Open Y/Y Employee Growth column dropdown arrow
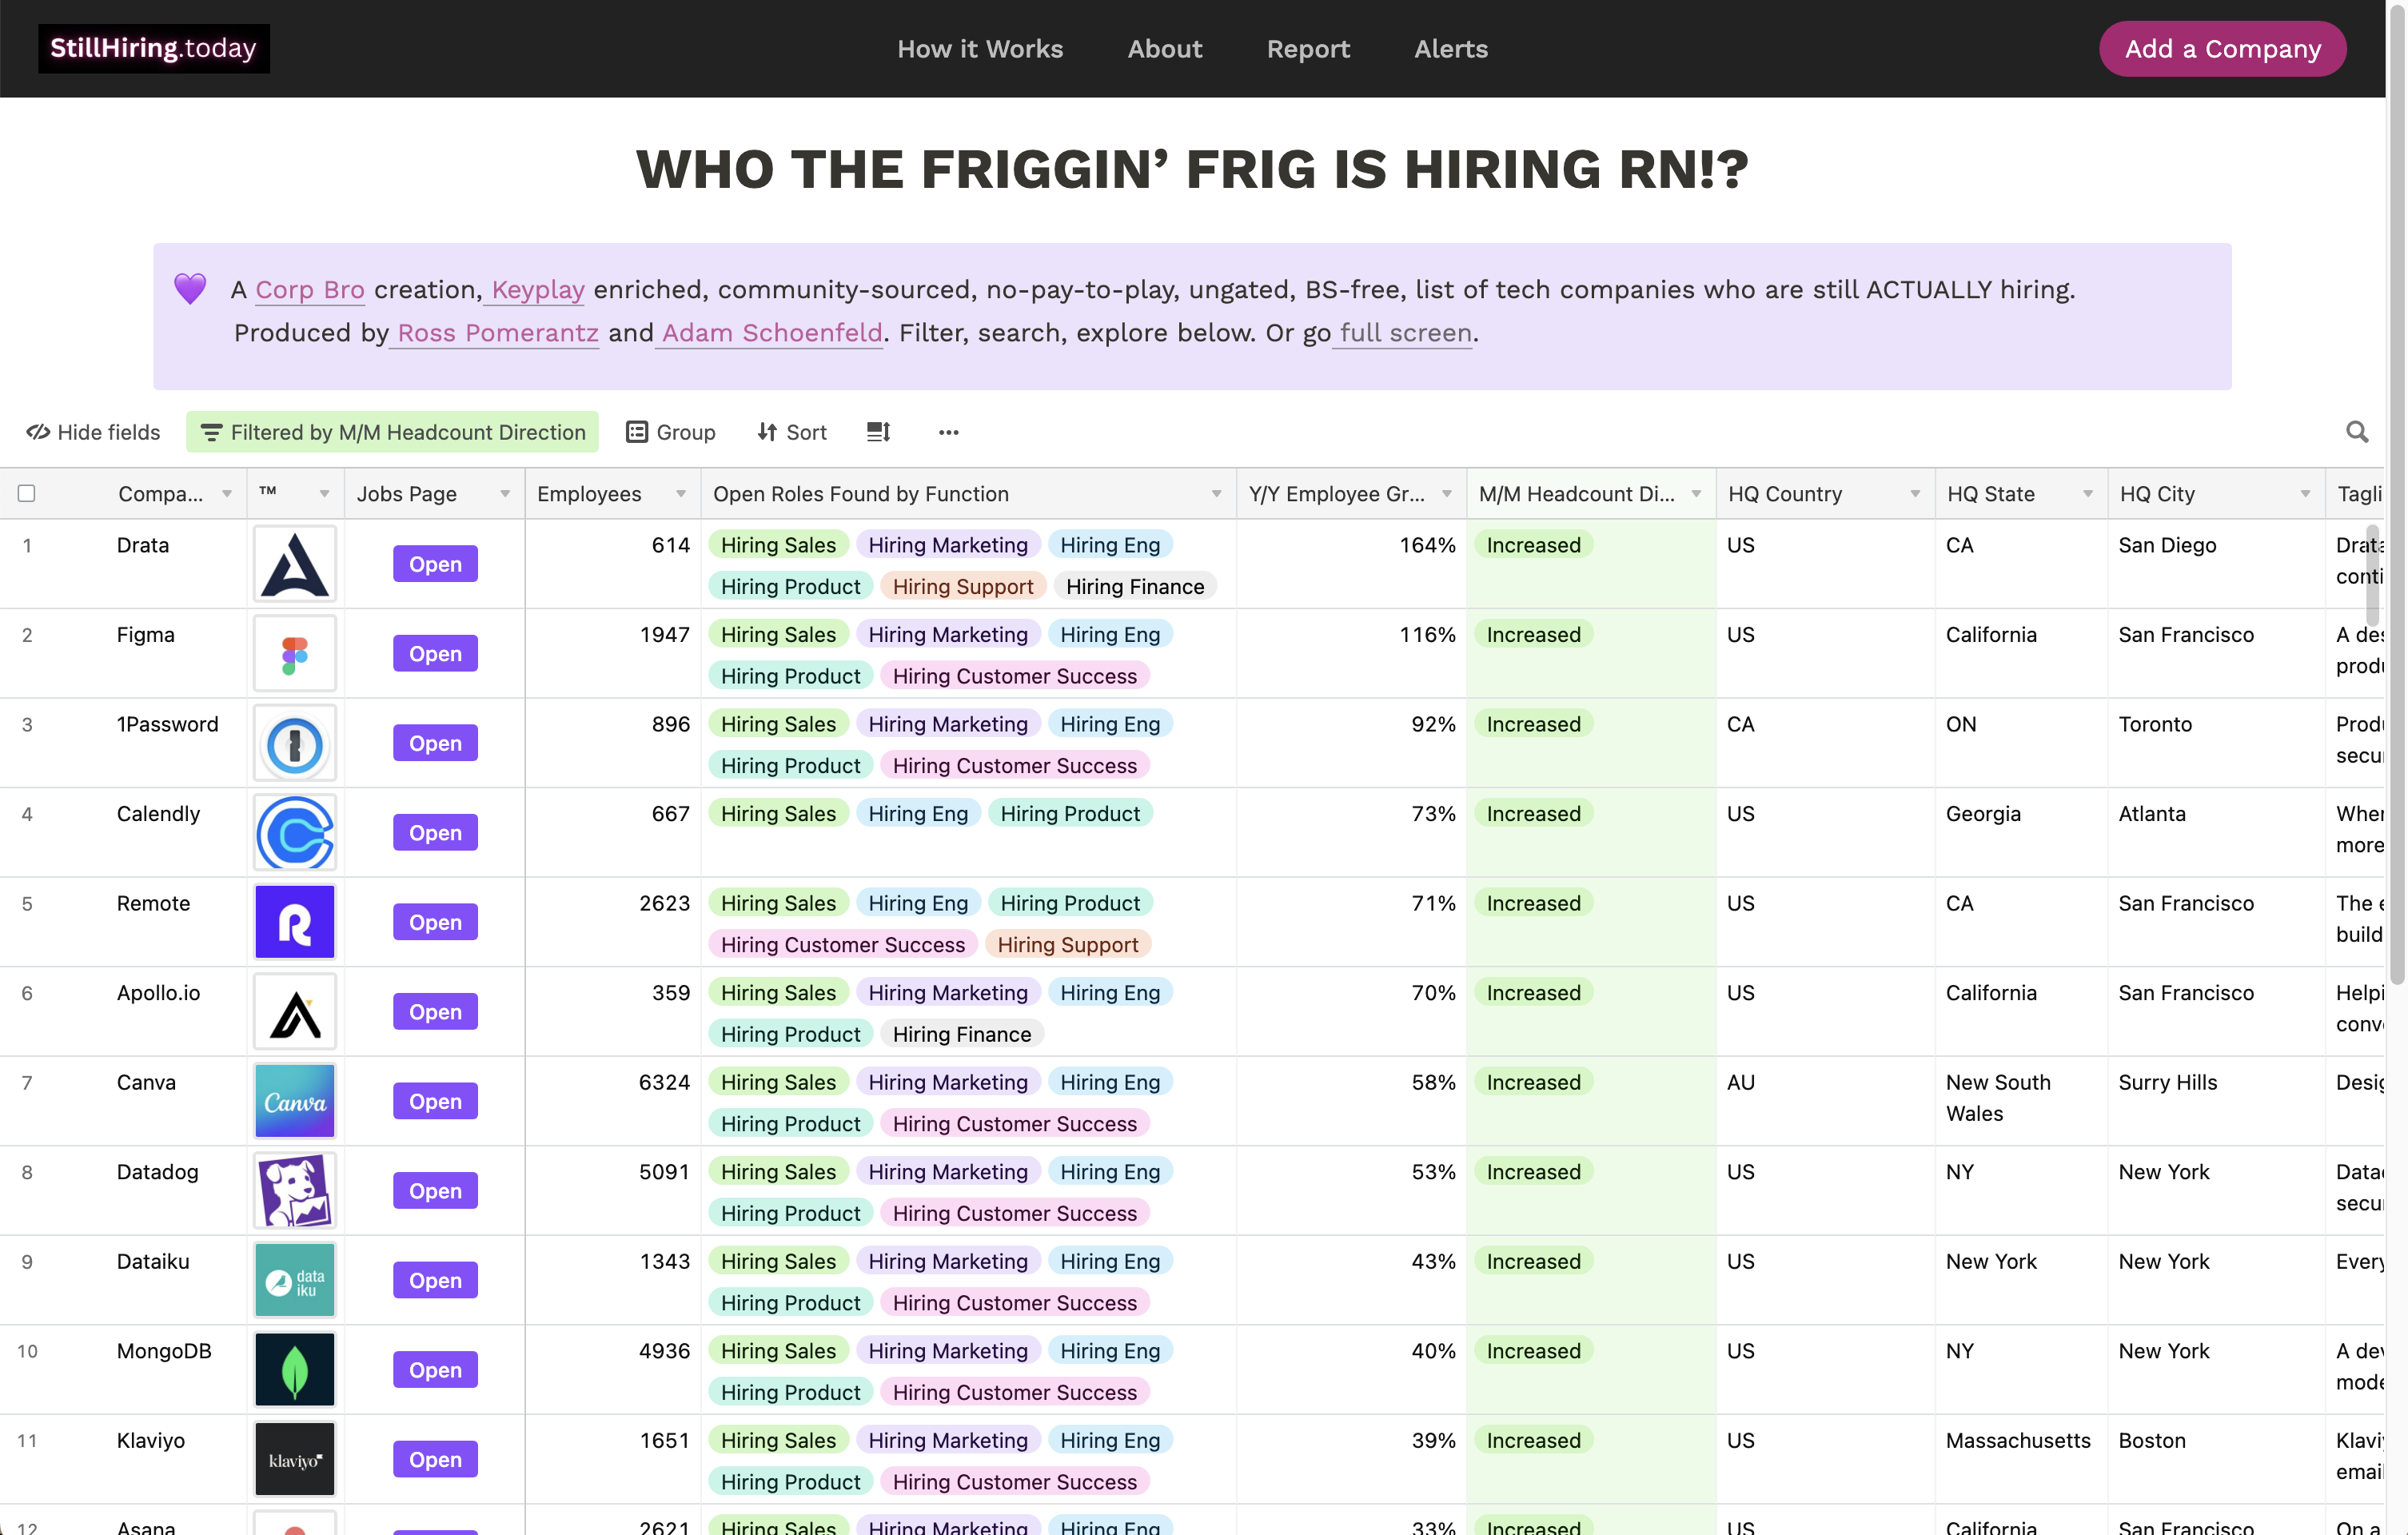The image size is (2408, 1535). coord(1447,494)
